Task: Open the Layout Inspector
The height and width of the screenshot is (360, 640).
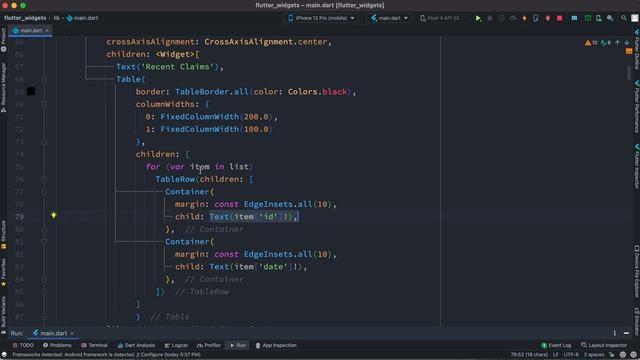Action: (x=604, y=345)
